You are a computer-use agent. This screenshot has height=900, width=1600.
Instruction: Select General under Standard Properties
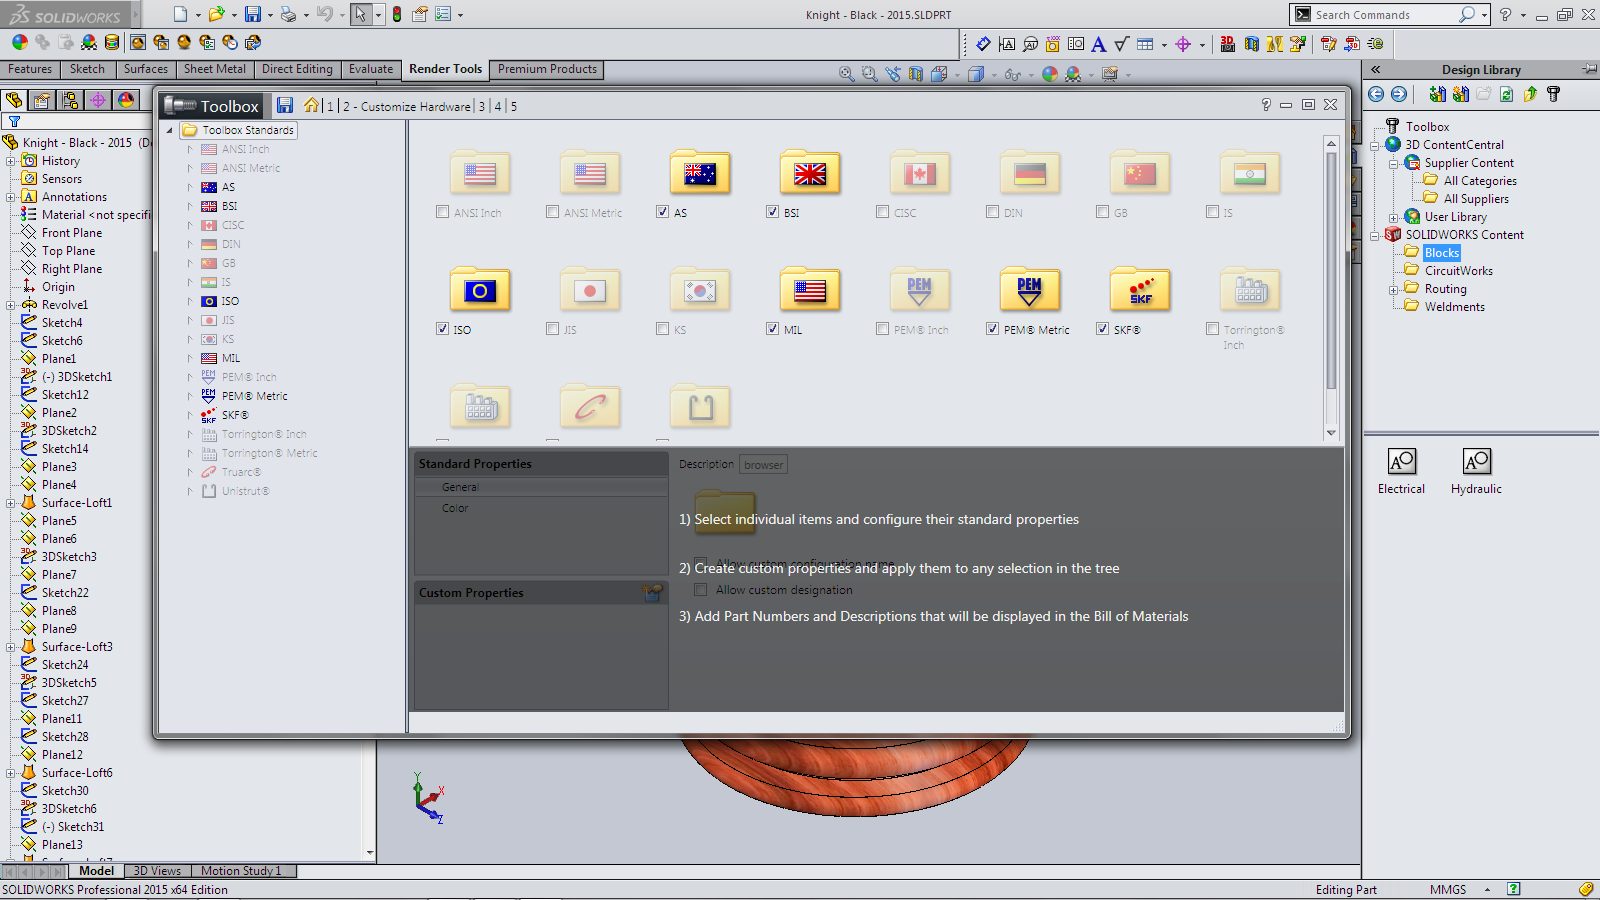pyautogui.click(x=460, y=487)
